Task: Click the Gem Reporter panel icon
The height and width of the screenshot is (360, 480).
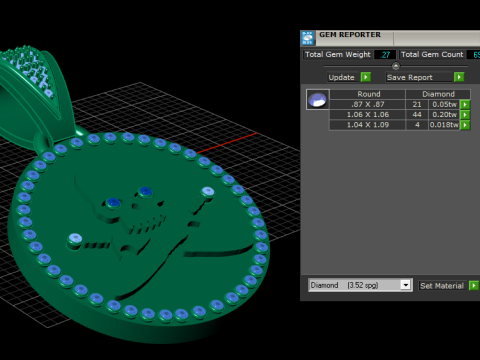Action: (x=307, y=38)
